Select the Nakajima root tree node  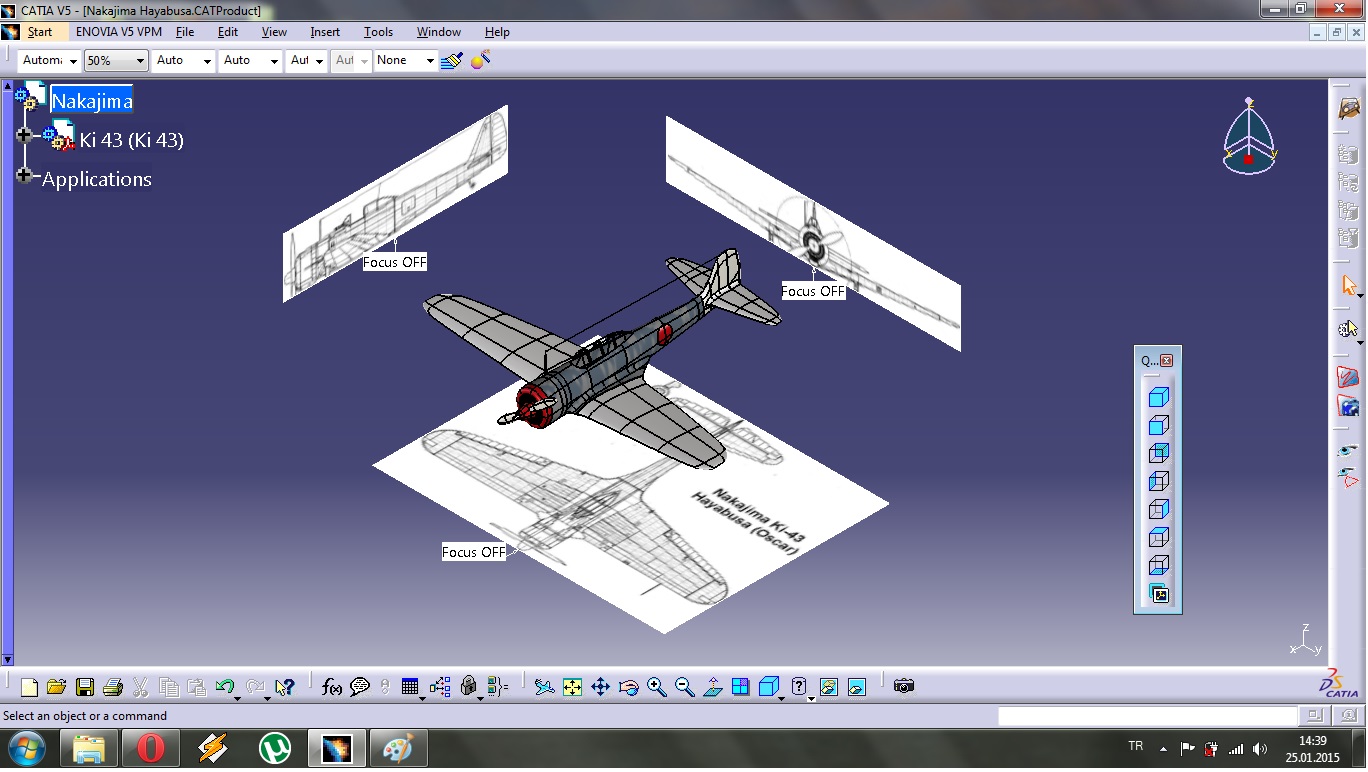click(x=92, y=101)
